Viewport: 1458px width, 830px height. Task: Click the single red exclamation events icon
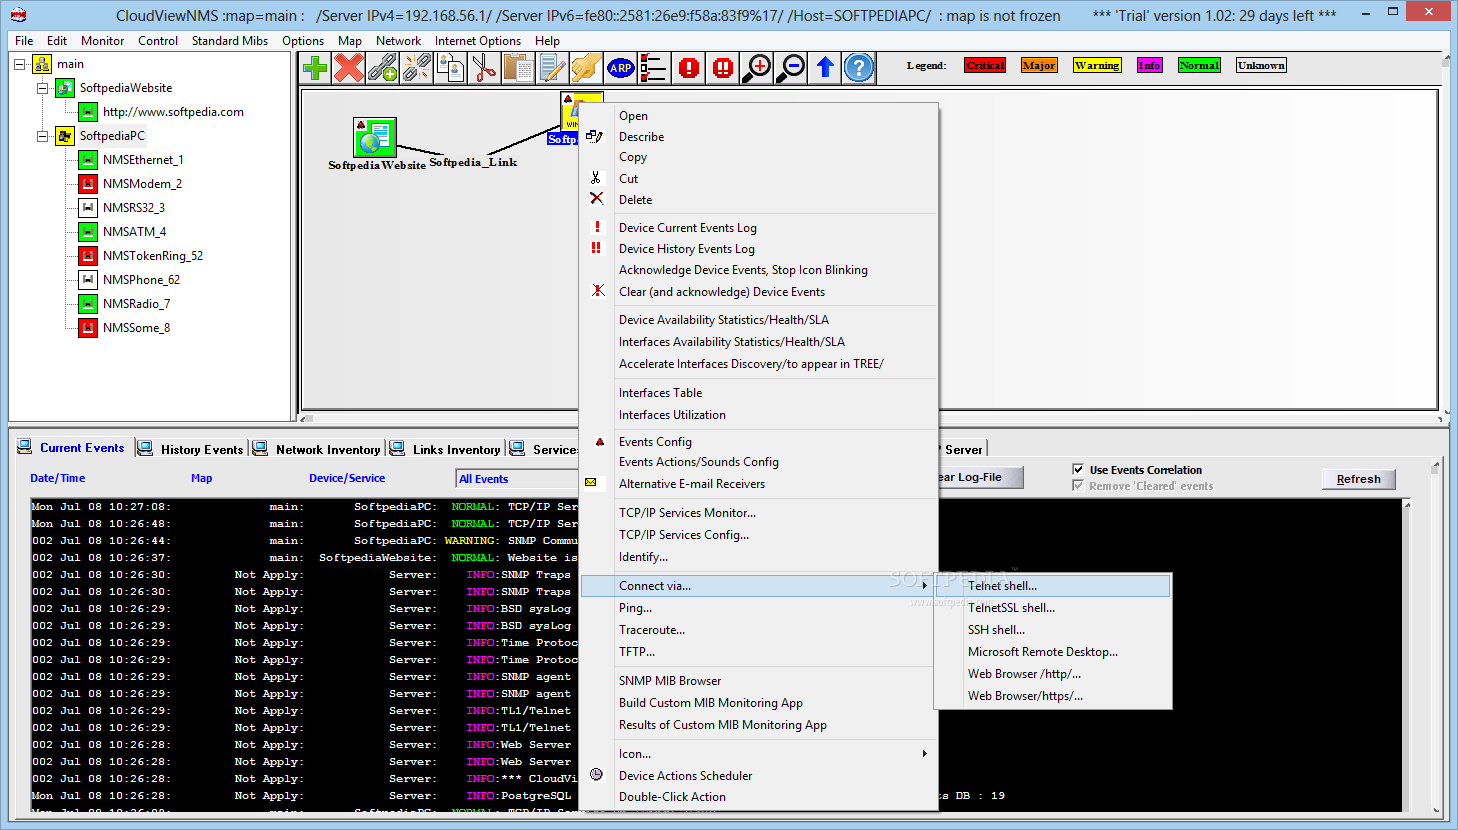689,68
